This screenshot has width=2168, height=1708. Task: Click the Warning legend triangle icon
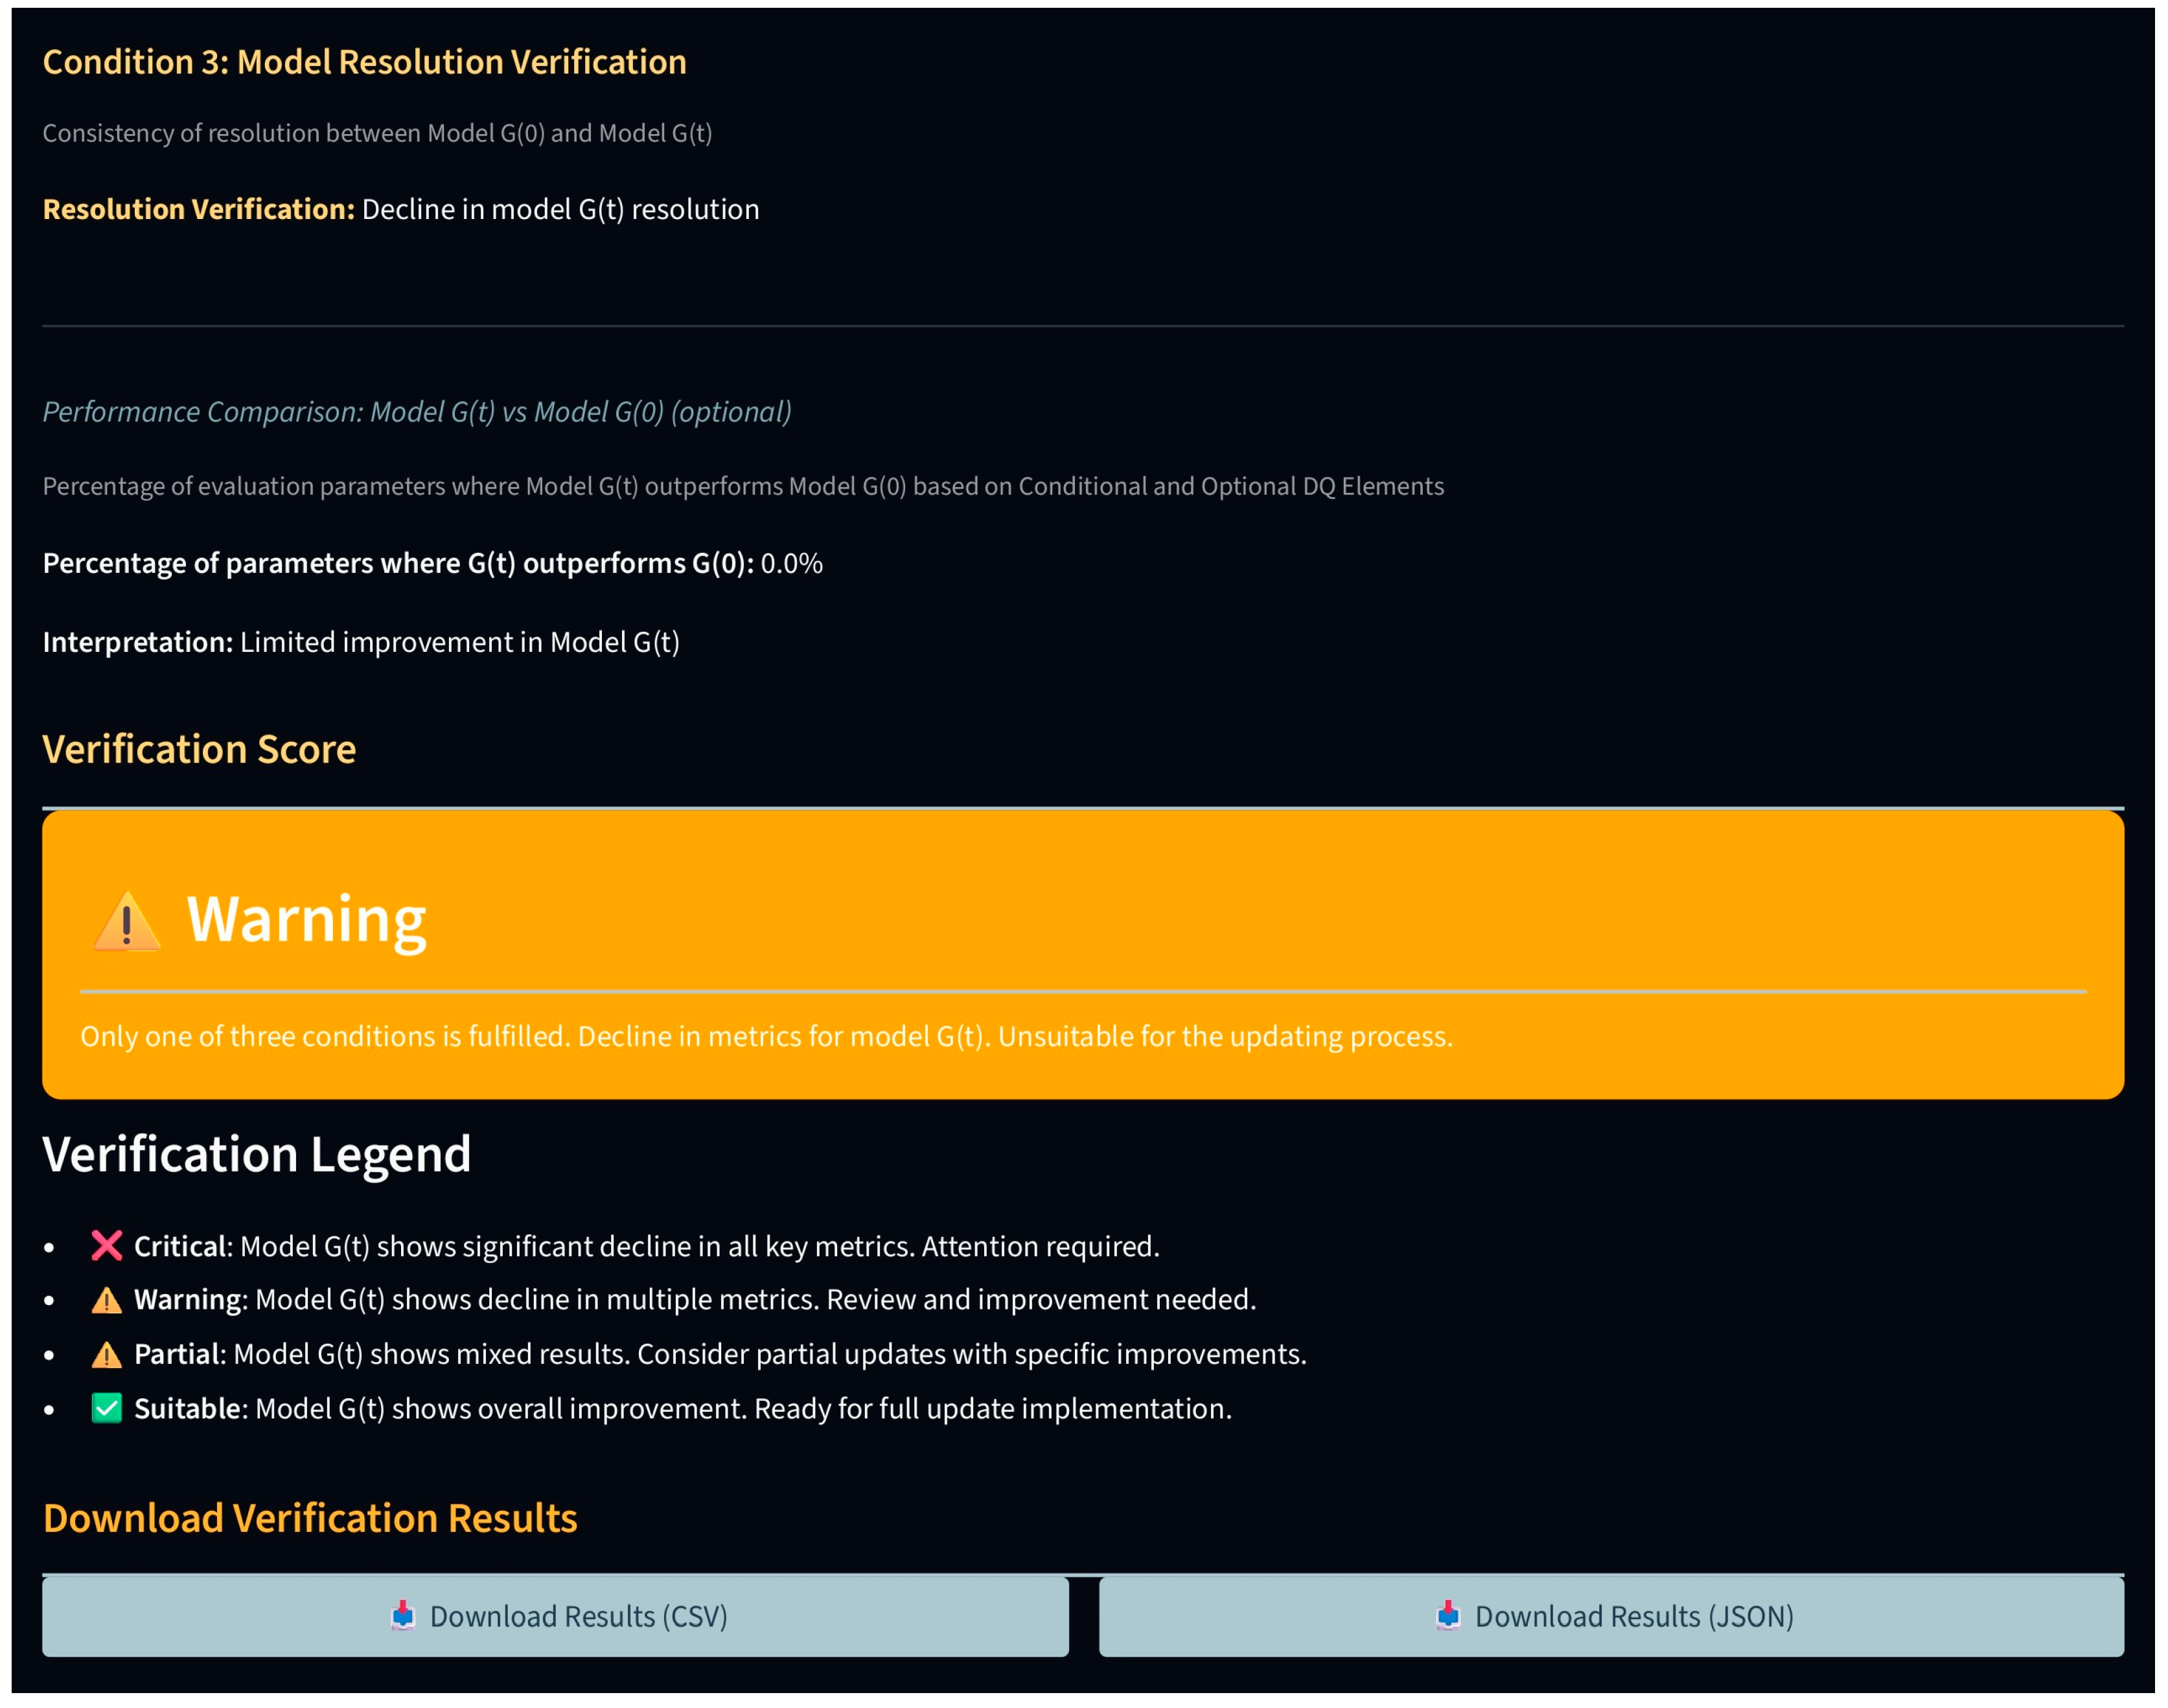[107, 1300]
